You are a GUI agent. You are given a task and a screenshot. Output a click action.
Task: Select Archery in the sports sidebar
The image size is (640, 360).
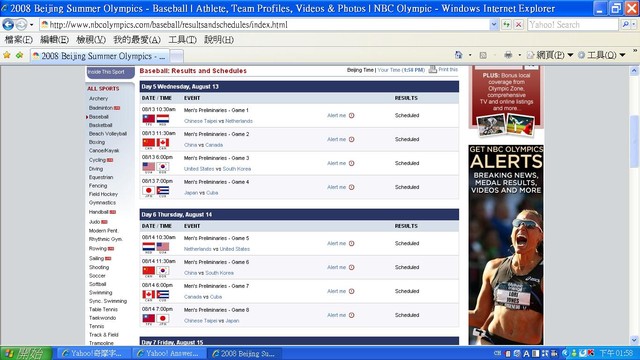(98, 99)
